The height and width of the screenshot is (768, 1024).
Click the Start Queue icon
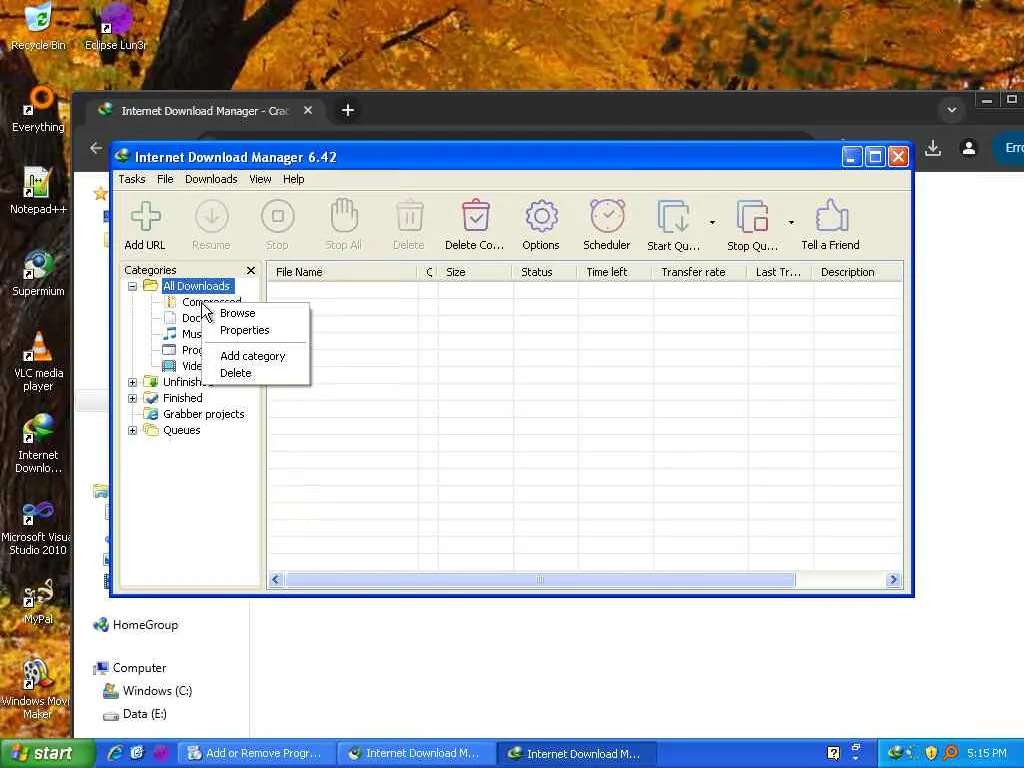pyautogui.click(x=673, y=217)
